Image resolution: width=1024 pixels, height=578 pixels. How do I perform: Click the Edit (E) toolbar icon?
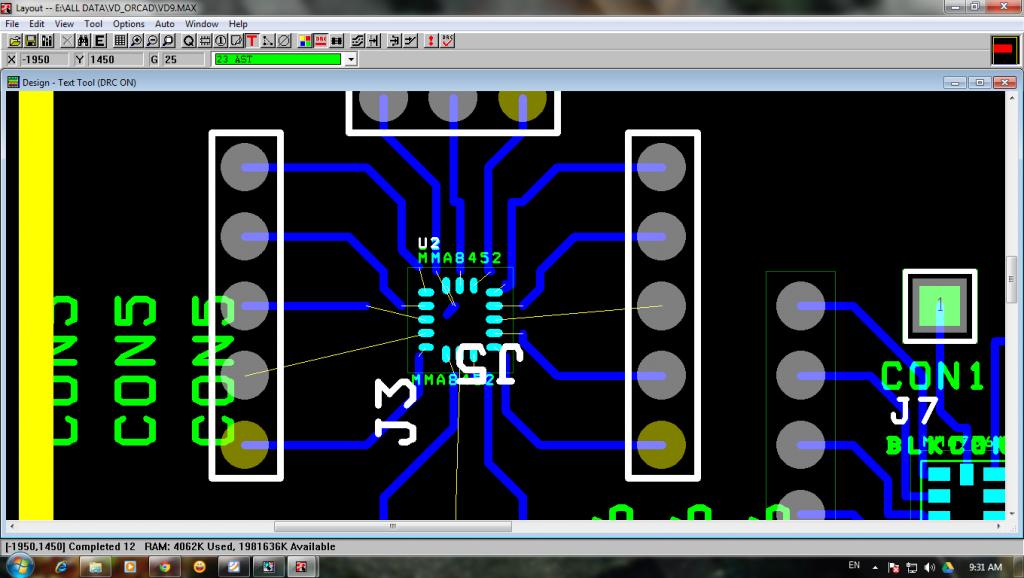click(100, 40)
